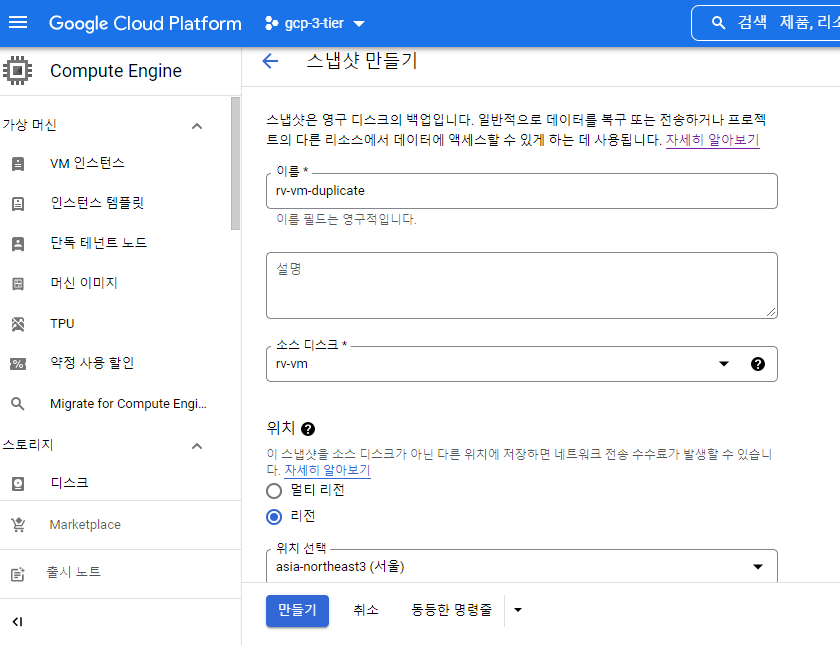Click the Compute Engine heading
Image resolution: width=840 pixels, height=645 pixels.
tap(116, 71)
